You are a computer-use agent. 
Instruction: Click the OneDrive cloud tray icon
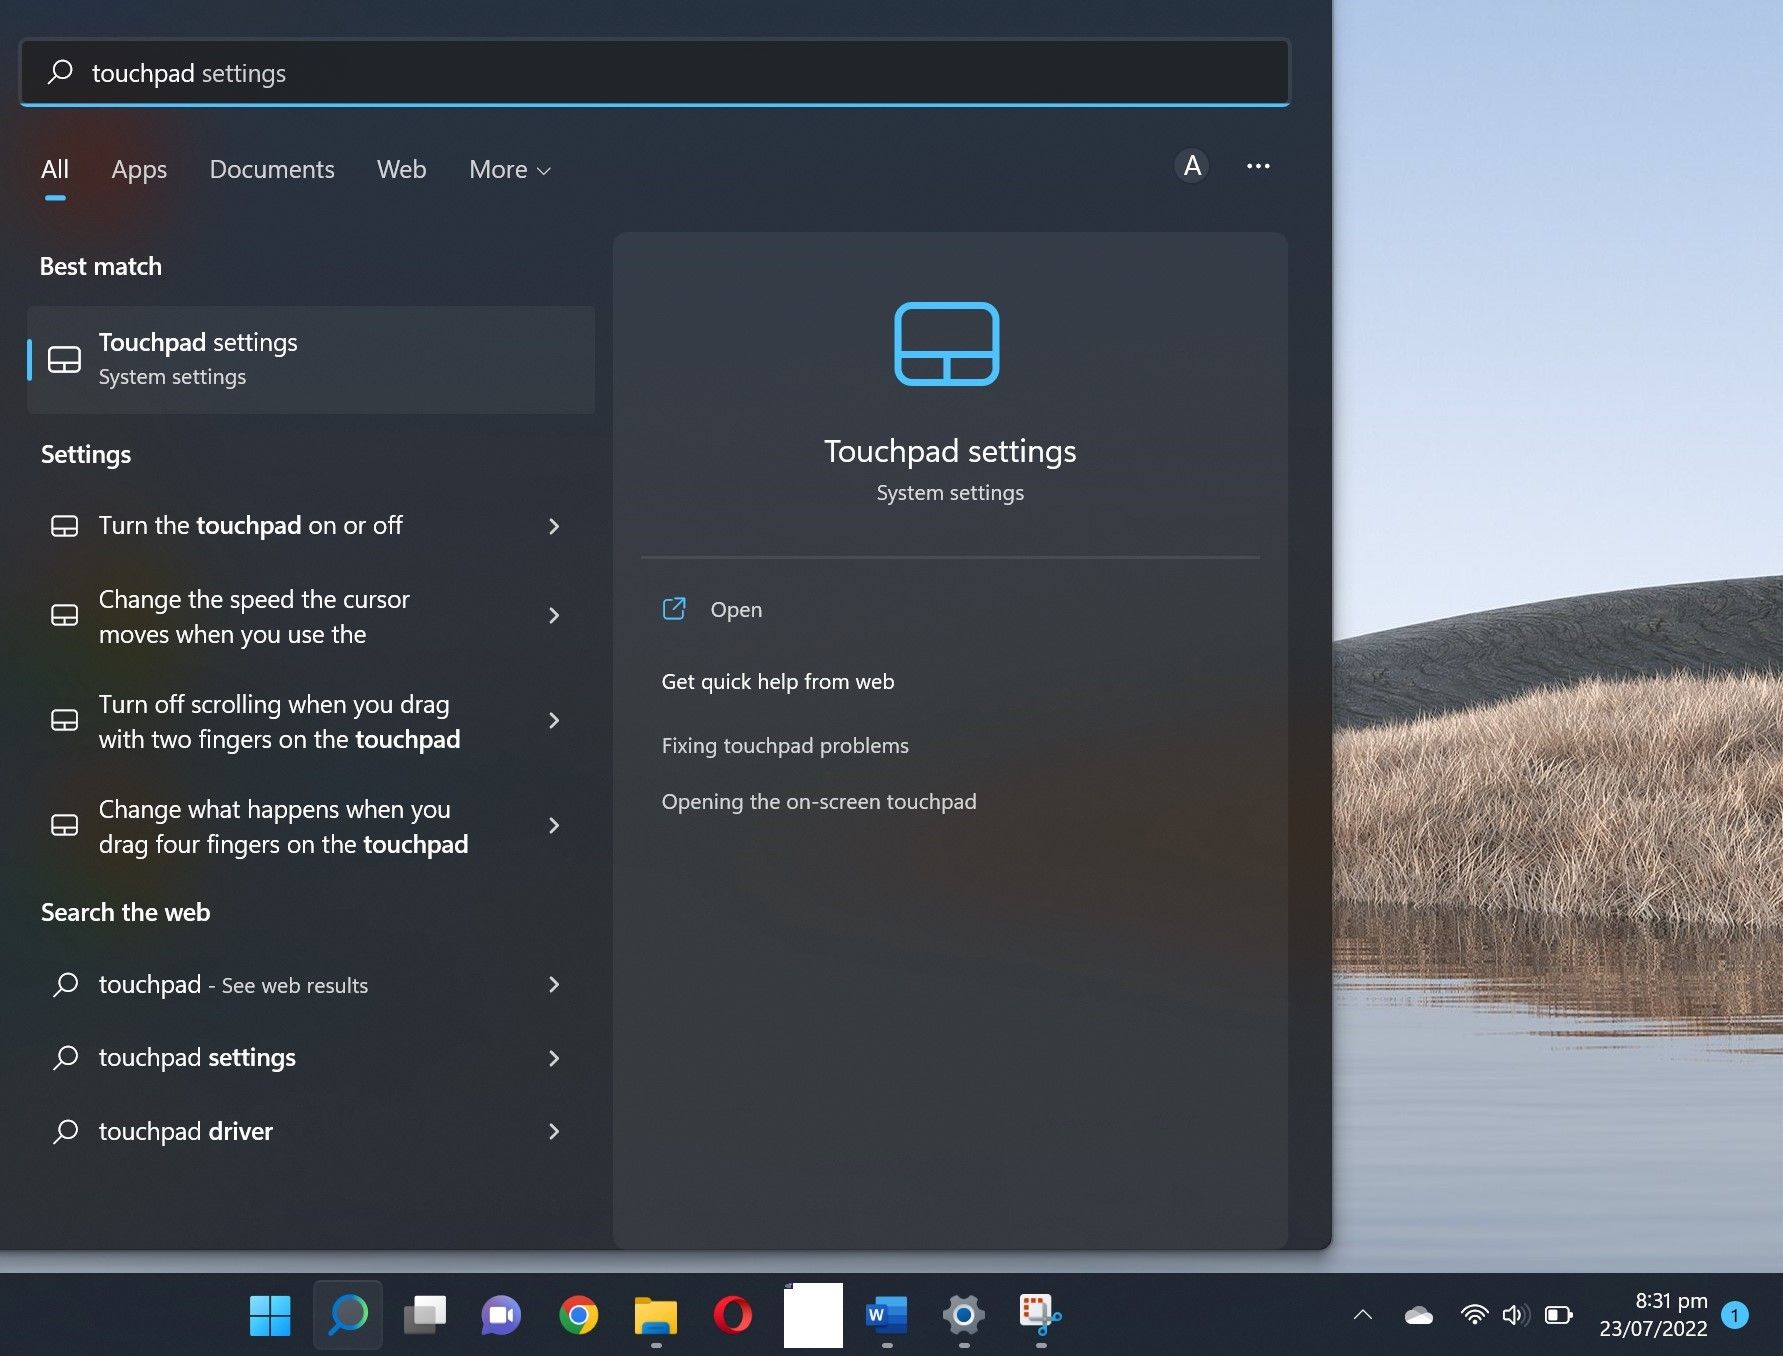coord(1419,1315)
